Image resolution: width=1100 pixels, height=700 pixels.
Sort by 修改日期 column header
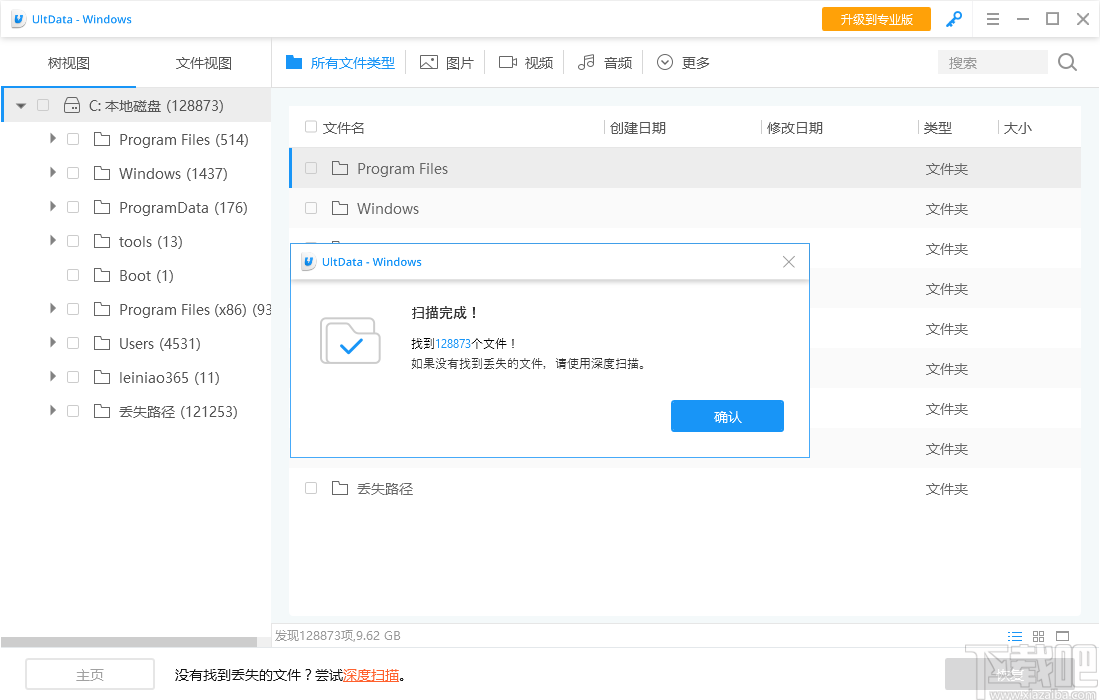point(795,128)
